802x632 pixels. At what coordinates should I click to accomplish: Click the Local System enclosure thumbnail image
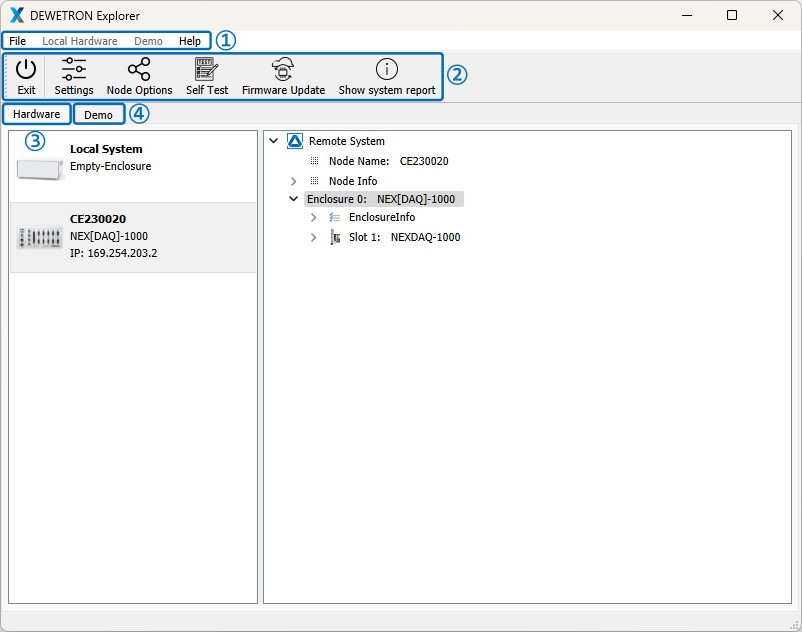coord(40,169)
